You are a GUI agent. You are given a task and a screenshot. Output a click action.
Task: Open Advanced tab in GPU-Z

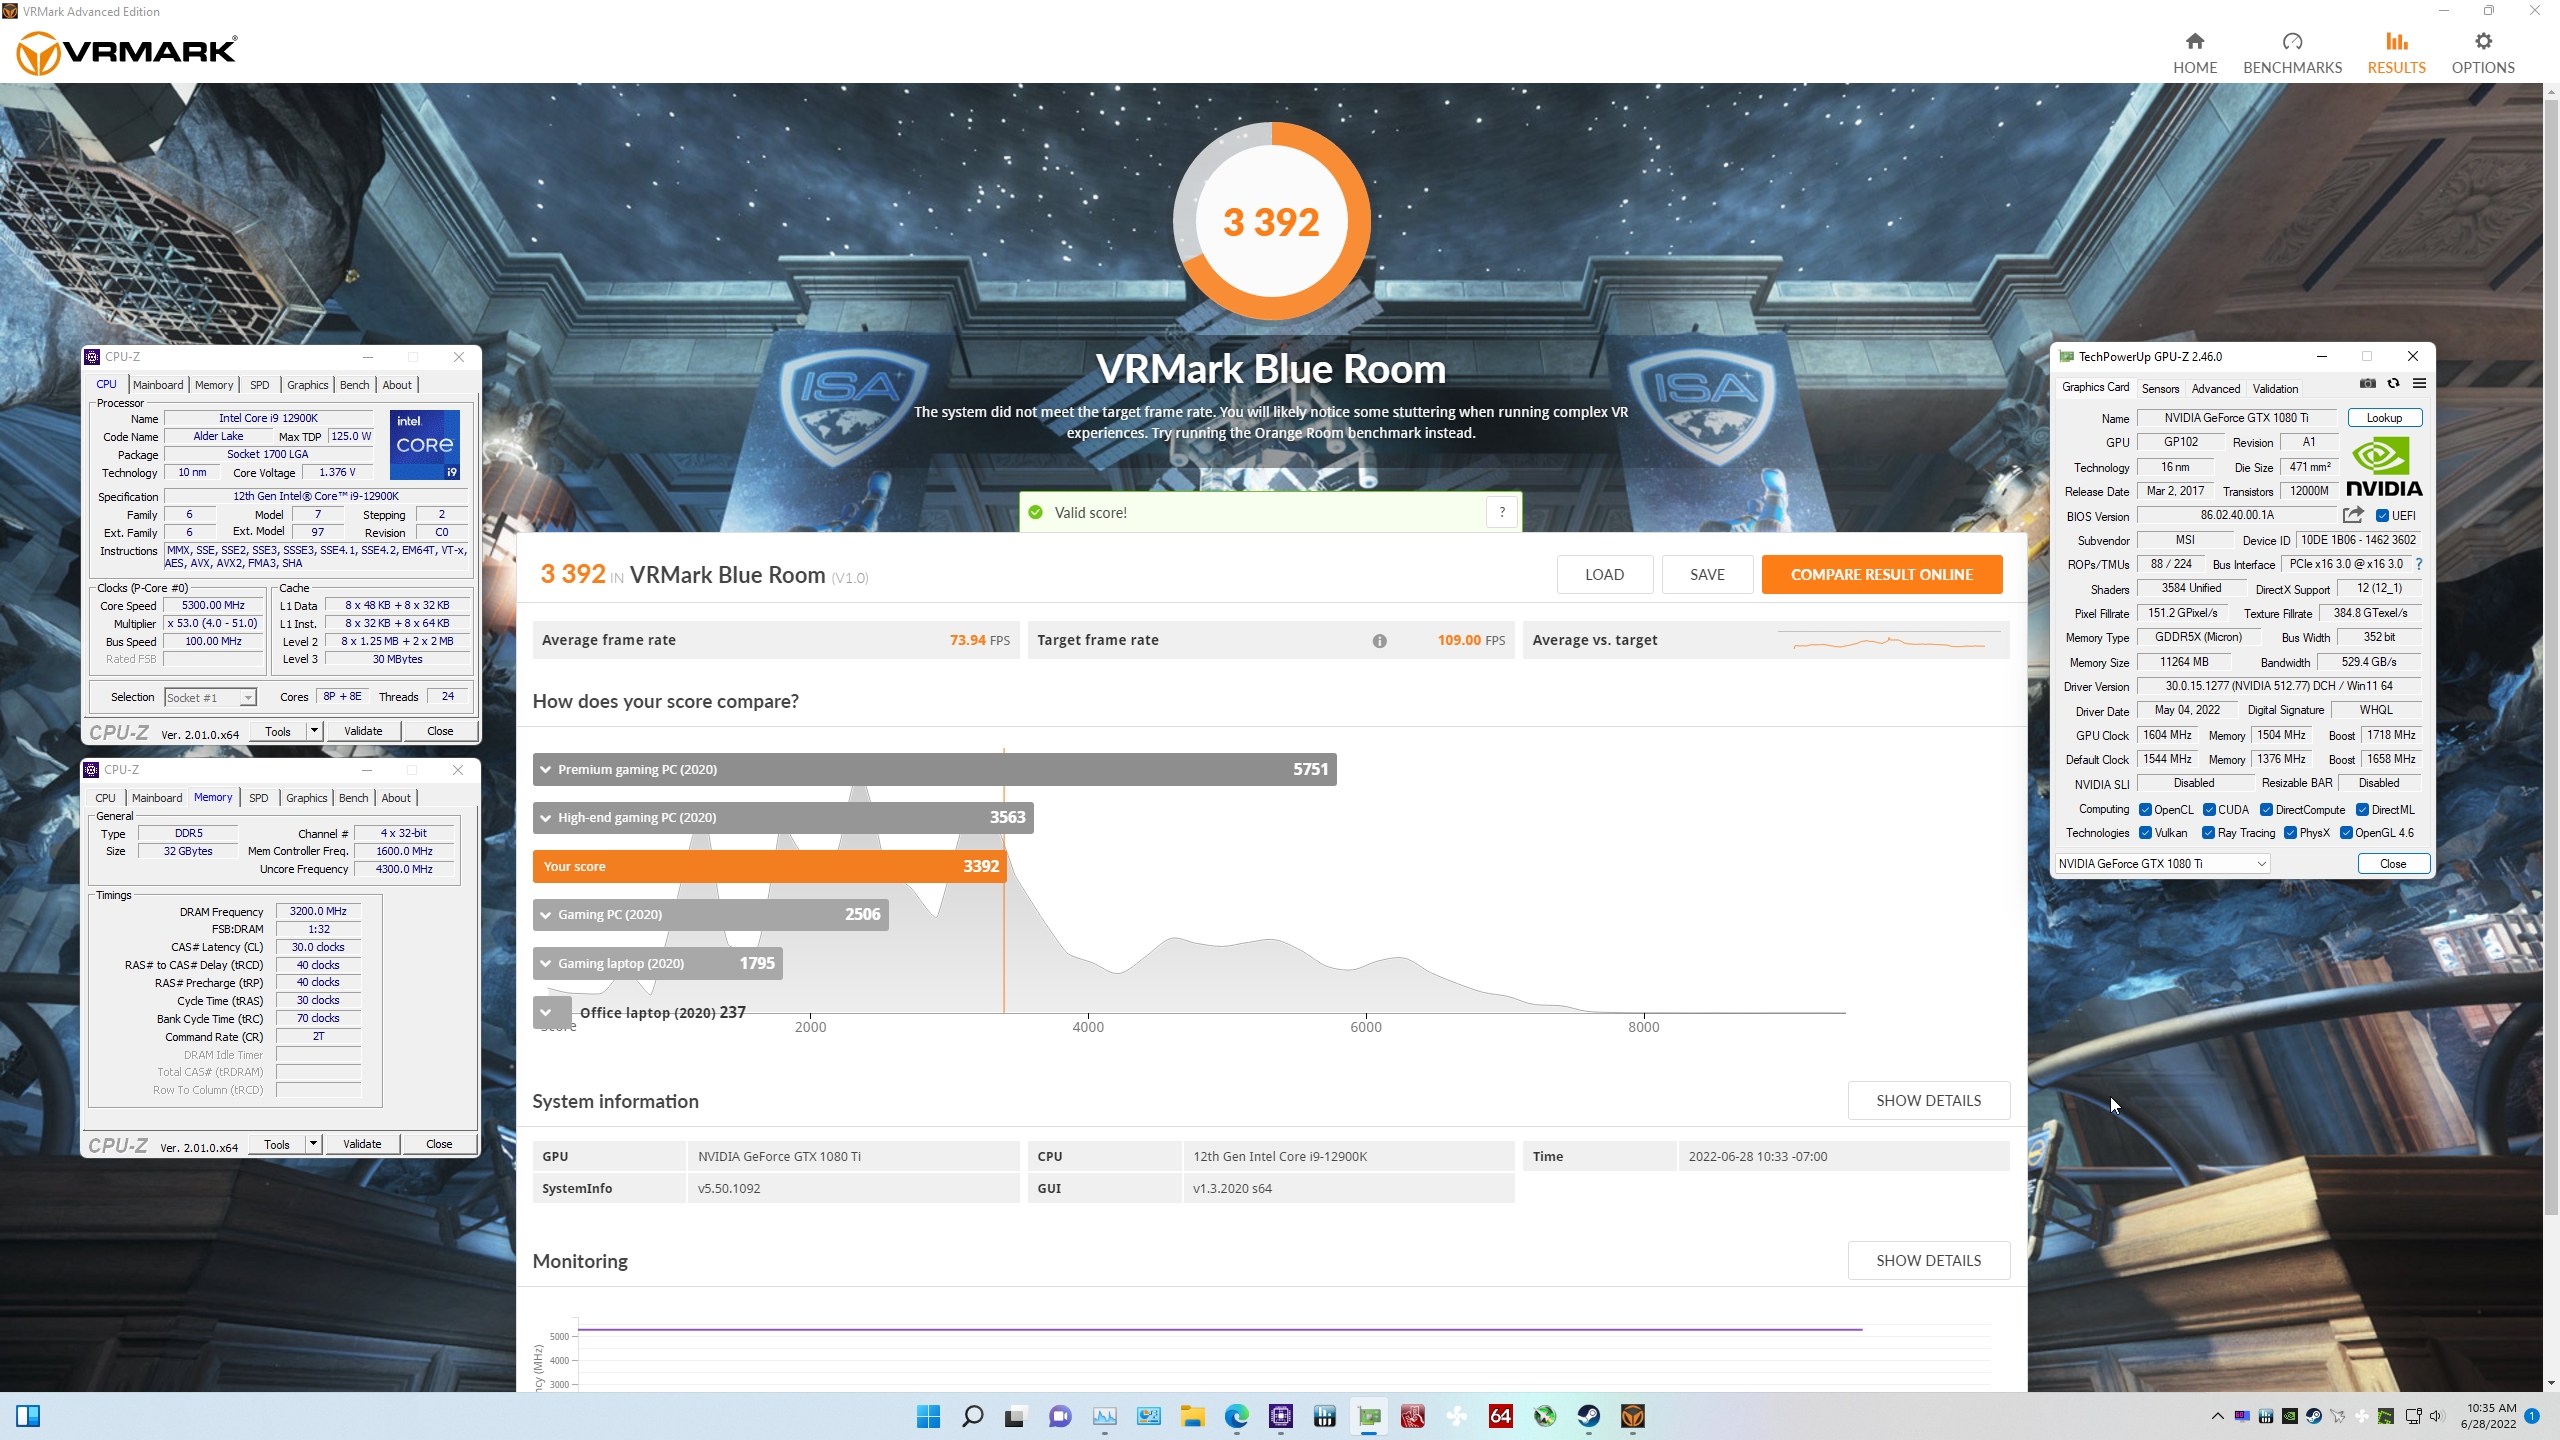pyautogui.click(x=2215, y=388)
